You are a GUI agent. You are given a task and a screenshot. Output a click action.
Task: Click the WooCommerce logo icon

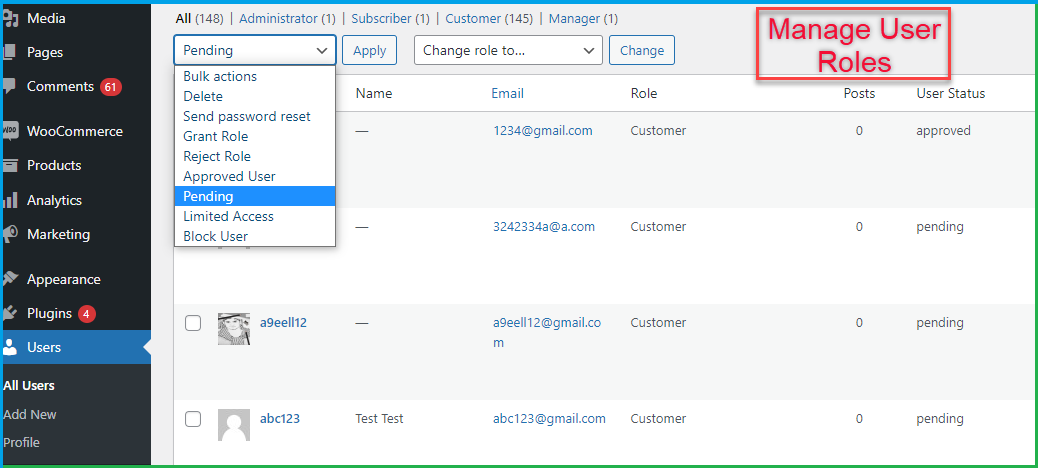[10, 131]
